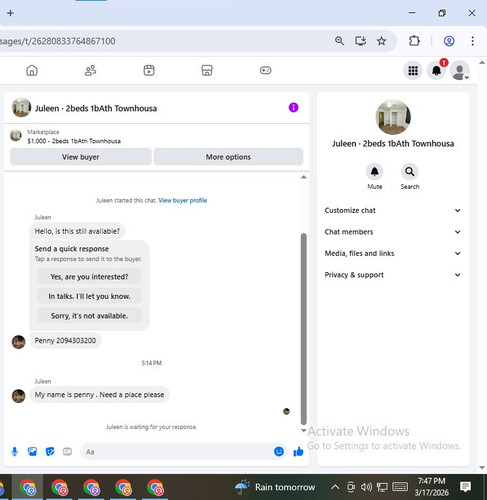Open the account profile avatar menu
487x500 pixels.
point(460,70)
